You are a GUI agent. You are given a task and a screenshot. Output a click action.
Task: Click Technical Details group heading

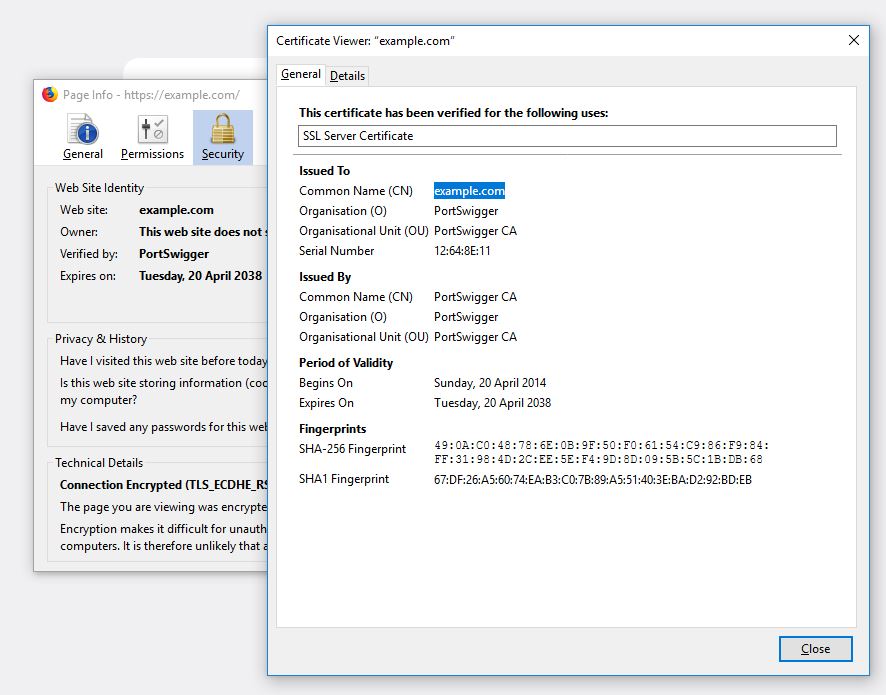tap(99, 463)
